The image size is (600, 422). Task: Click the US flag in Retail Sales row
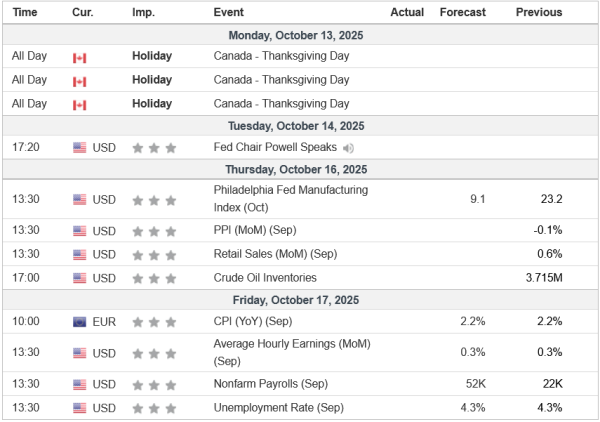(x=80, y=254)
